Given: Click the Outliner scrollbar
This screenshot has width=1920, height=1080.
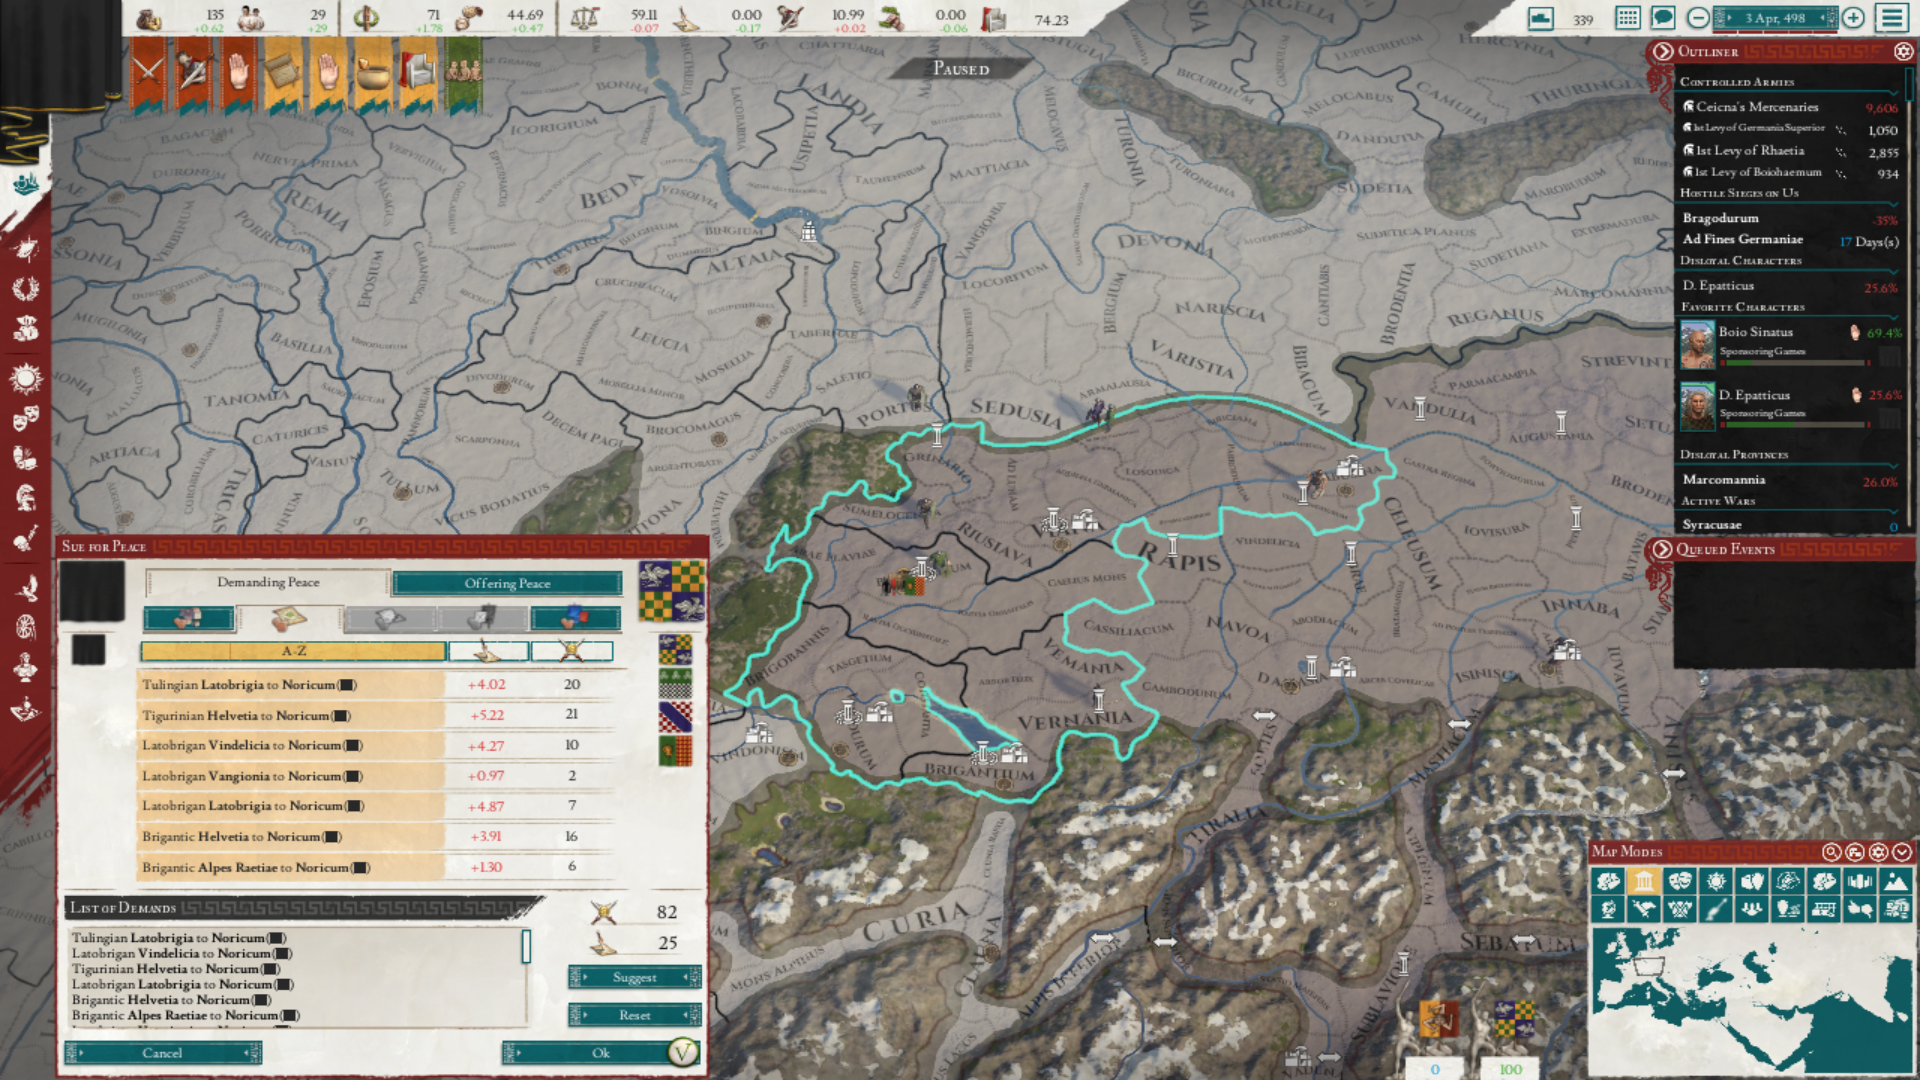Looking at the screenshot, I should (x=1910, y=85).
